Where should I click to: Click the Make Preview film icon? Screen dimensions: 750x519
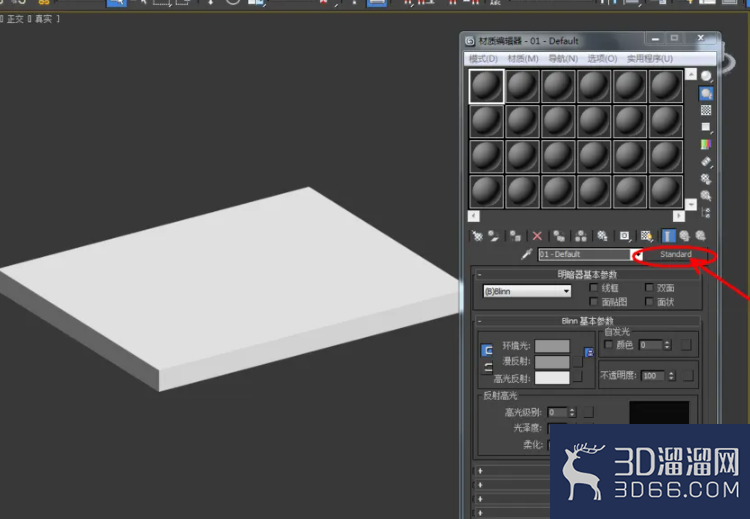(706, 162)
